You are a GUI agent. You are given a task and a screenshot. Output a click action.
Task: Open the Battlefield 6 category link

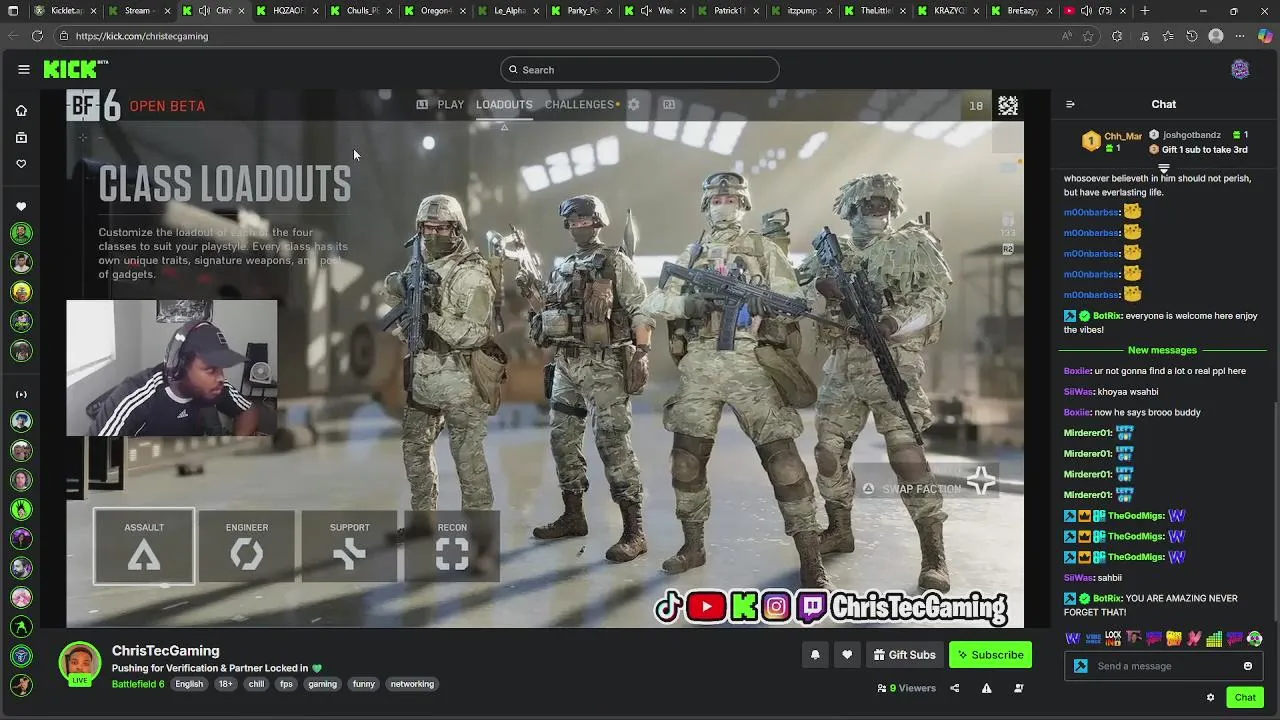coord(138,684)
